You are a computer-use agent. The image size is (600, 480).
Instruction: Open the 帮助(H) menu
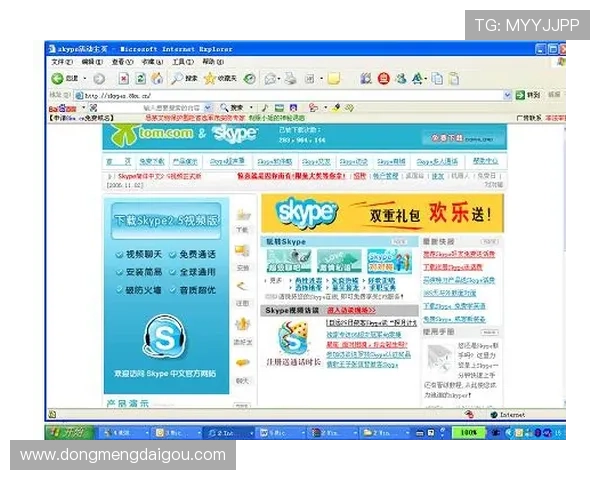coord(213,62)
